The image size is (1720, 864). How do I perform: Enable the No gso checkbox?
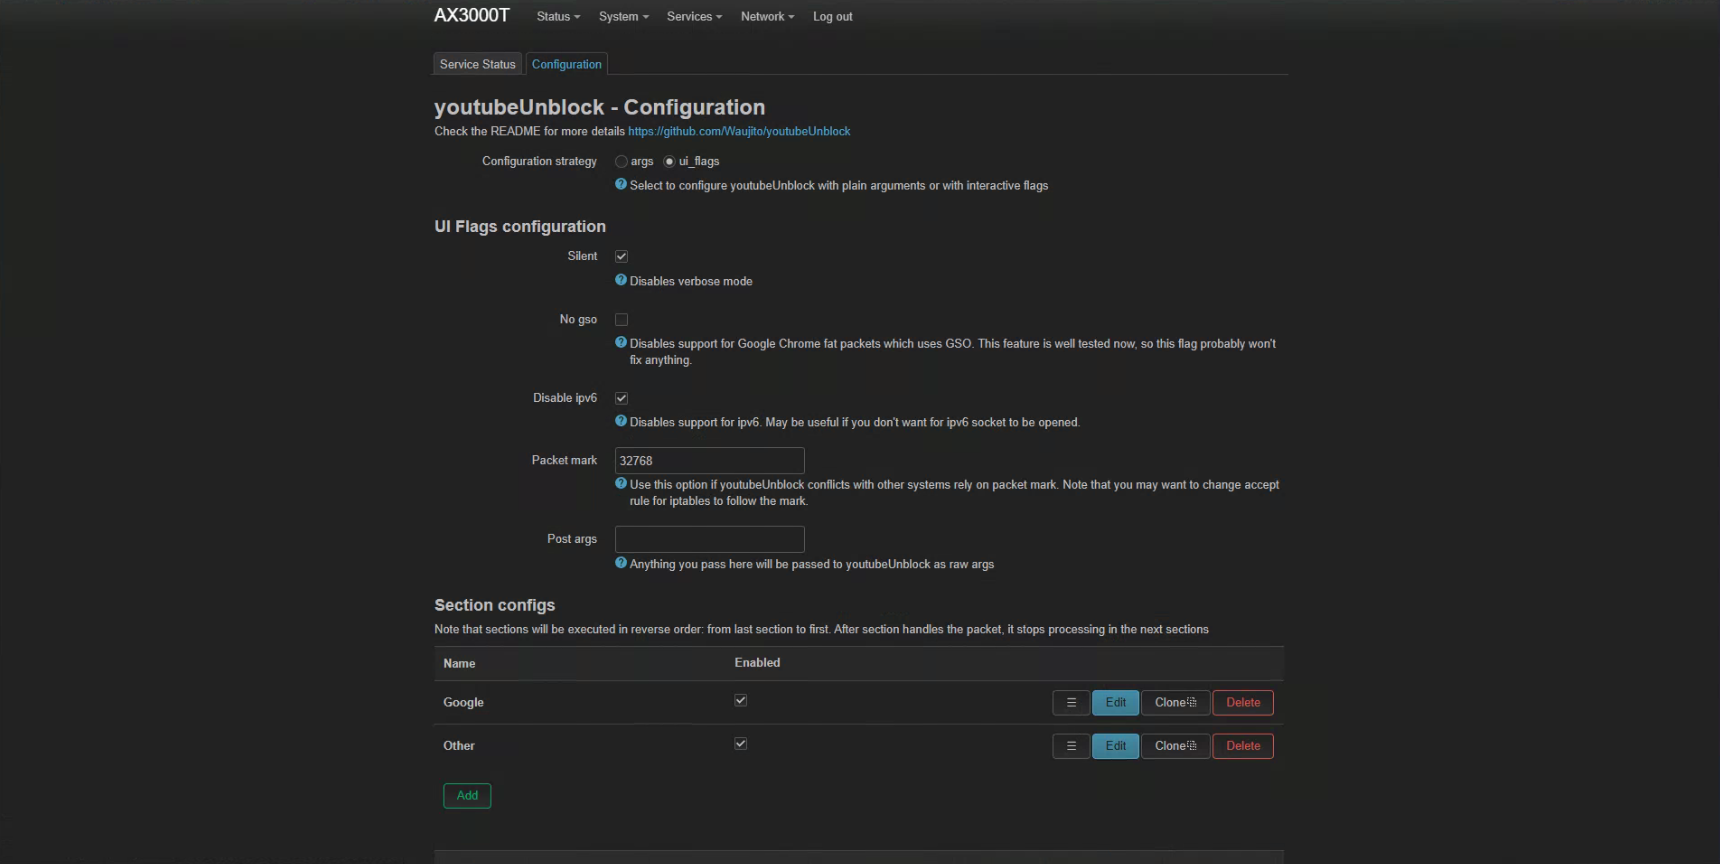621,320
